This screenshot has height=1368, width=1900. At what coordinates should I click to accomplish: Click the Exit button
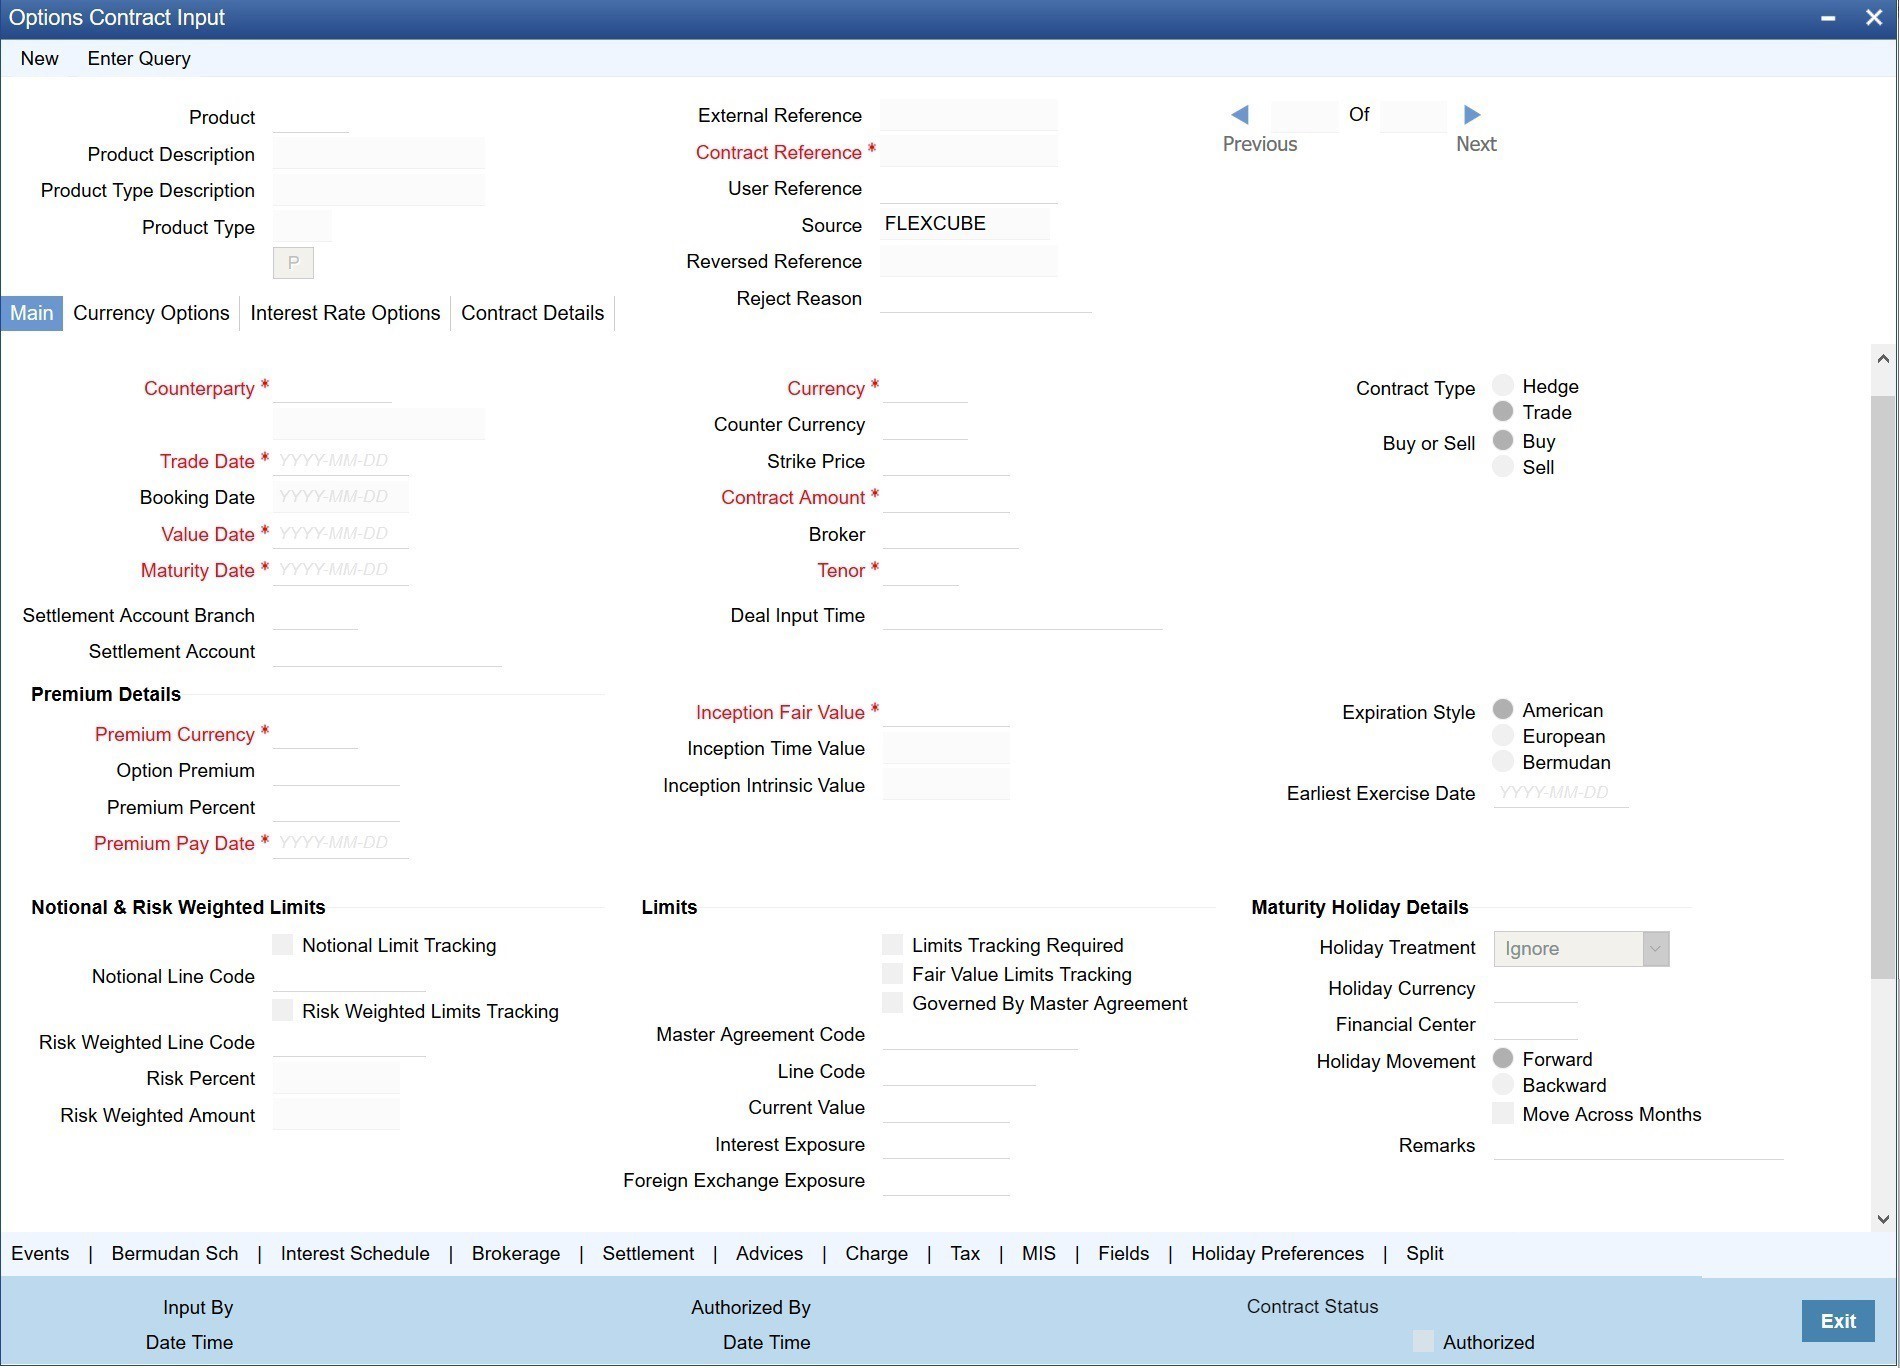click(1838, 1321)
